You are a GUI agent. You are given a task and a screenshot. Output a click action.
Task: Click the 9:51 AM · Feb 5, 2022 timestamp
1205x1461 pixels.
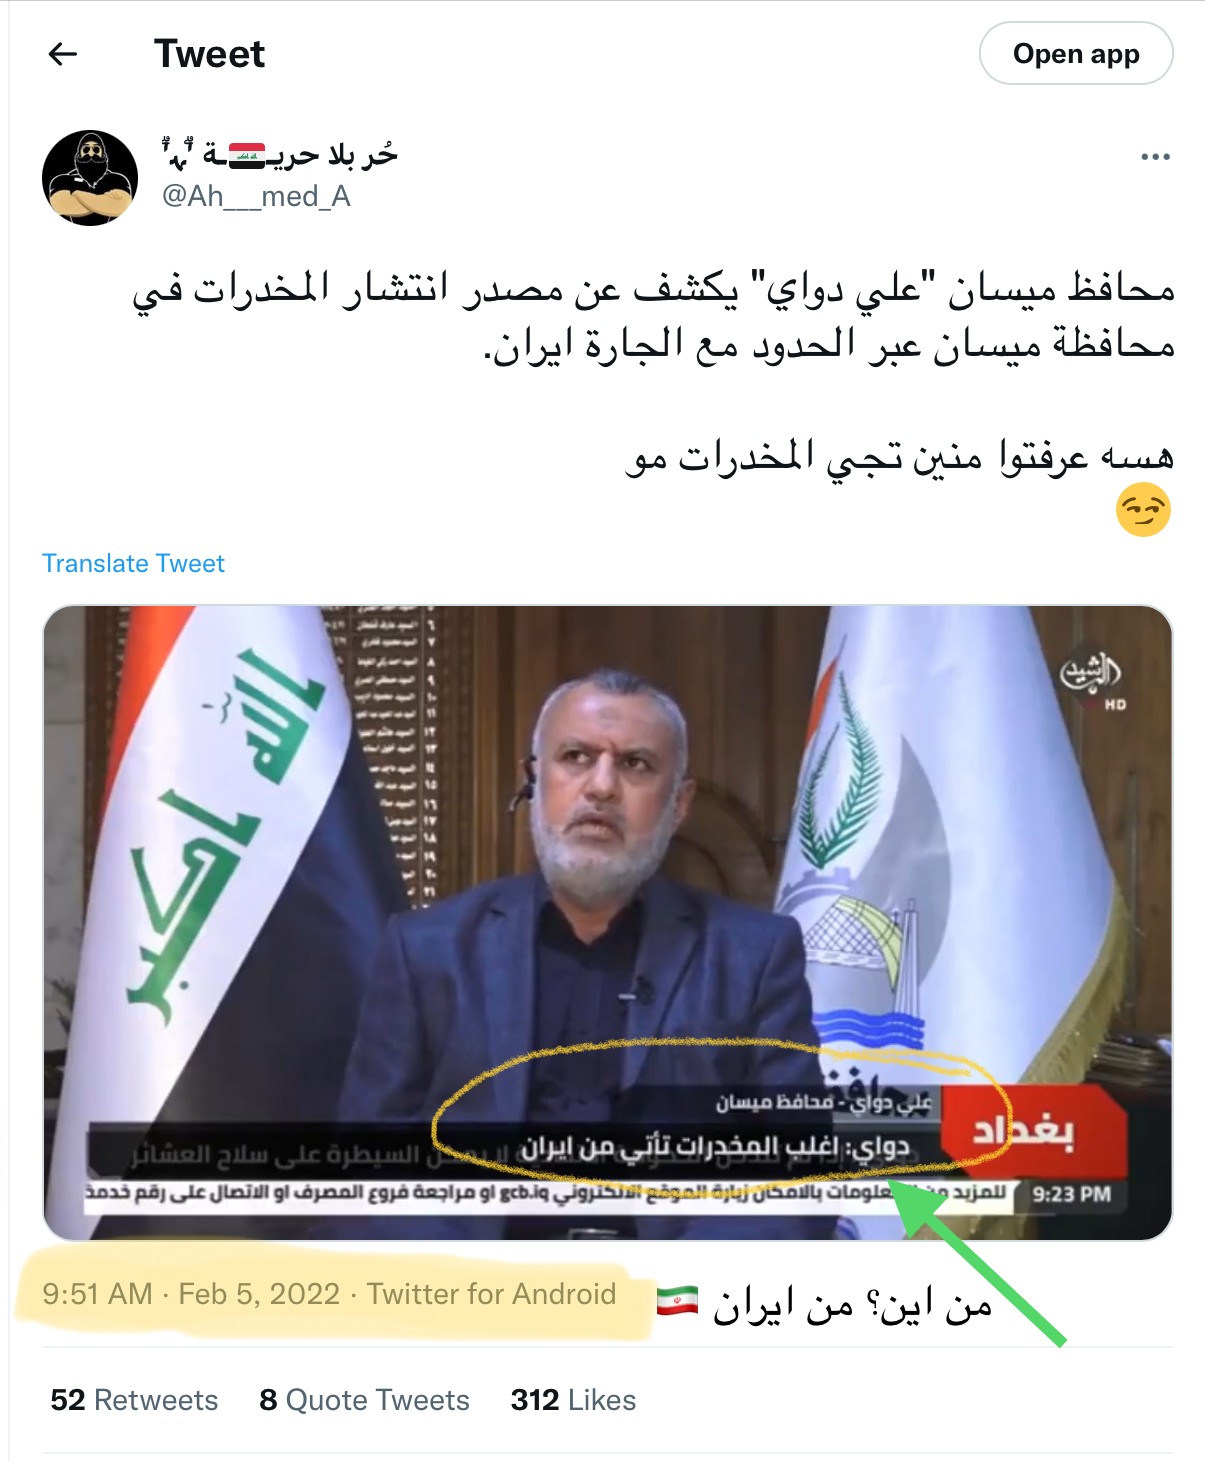(191, 1294)
